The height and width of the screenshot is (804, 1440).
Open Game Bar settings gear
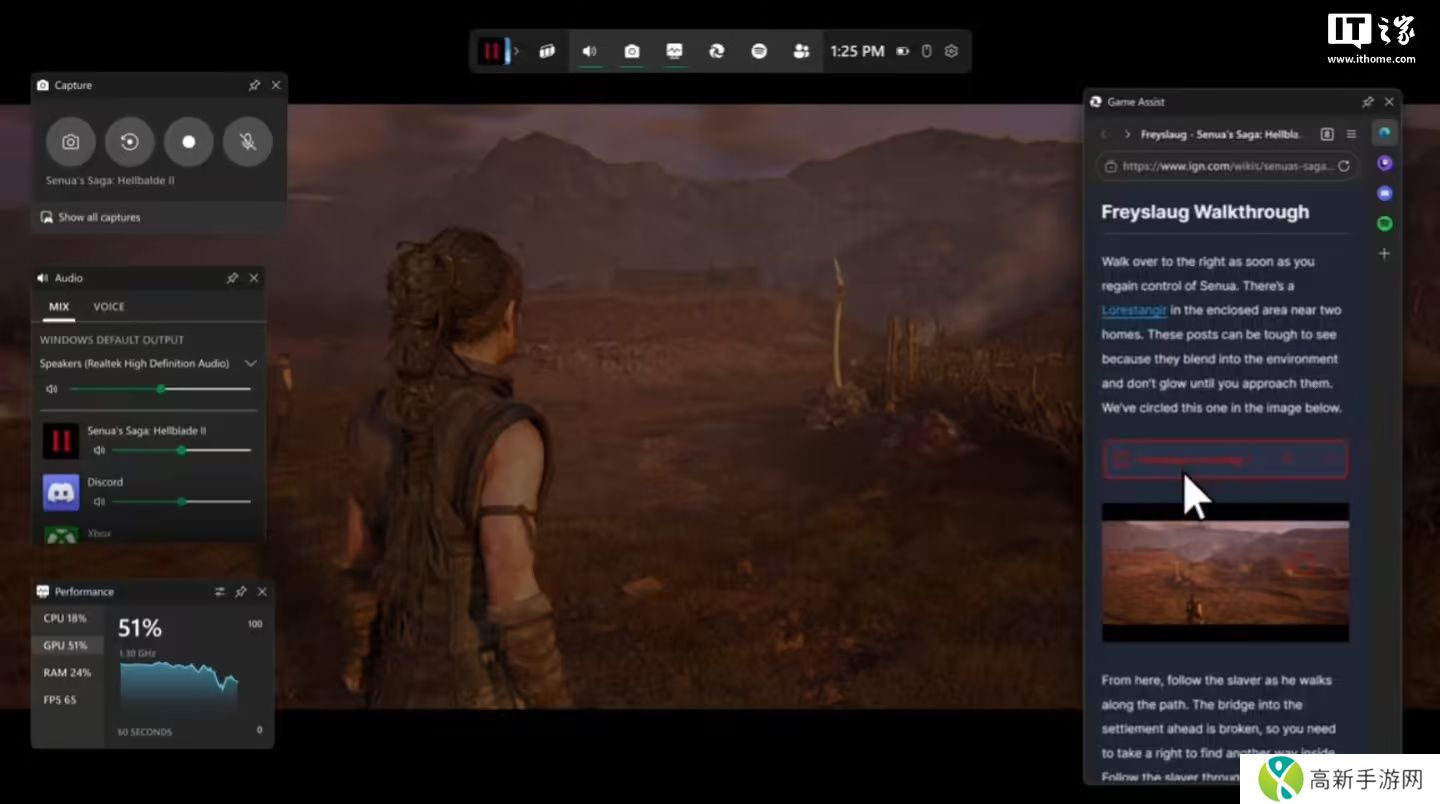click(951, 51)
